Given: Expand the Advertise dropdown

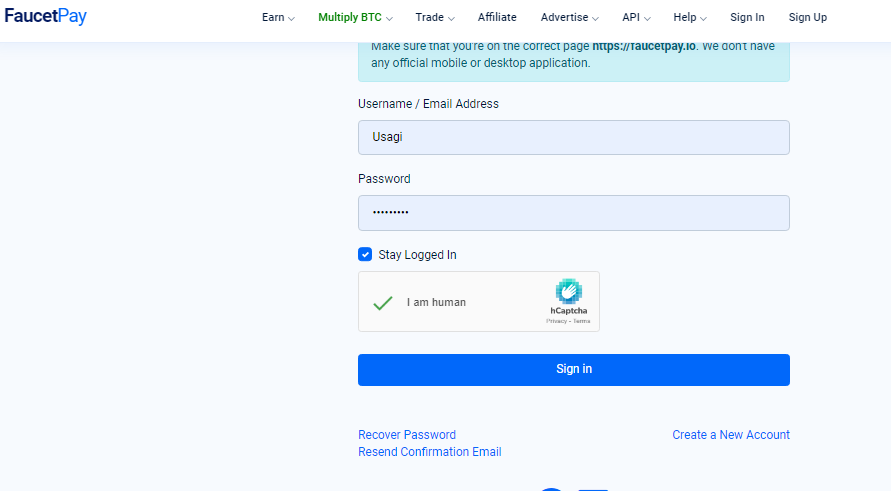Looking at the screenshot, I should pos(569,18).
